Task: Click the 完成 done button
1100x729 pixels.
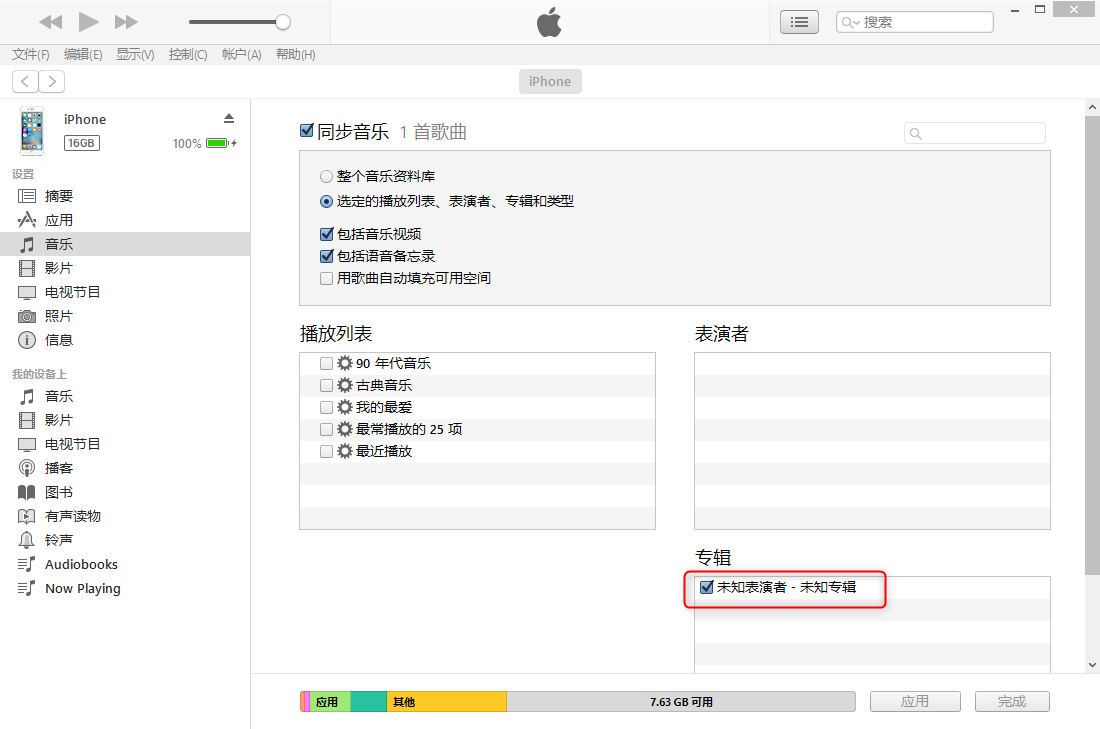Action: [1012, 702]
